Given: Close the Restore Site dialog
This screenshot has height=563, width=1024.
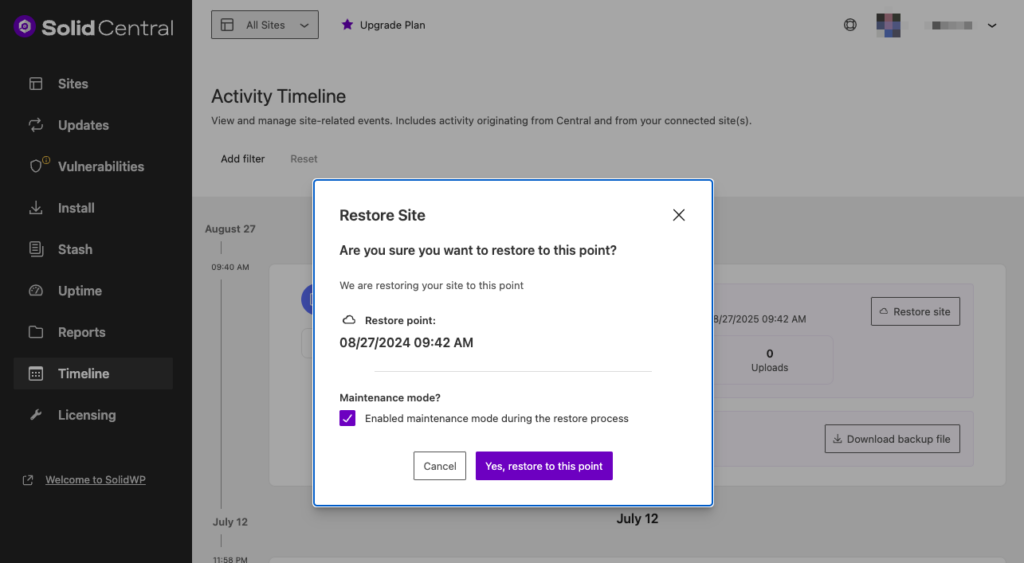Looking at the screenshot, I should 679,215.
